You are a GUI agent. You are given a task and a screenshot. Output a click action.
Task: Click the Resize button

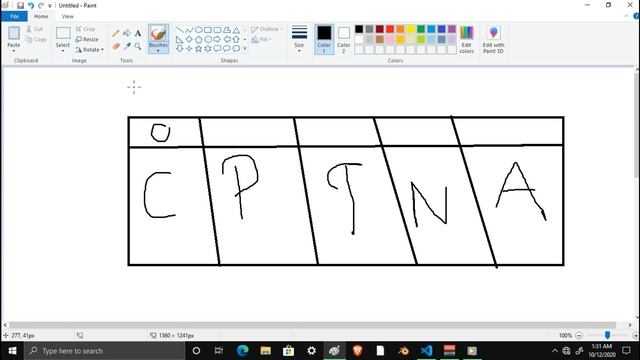pyautogui.click(x=87, y=40)
